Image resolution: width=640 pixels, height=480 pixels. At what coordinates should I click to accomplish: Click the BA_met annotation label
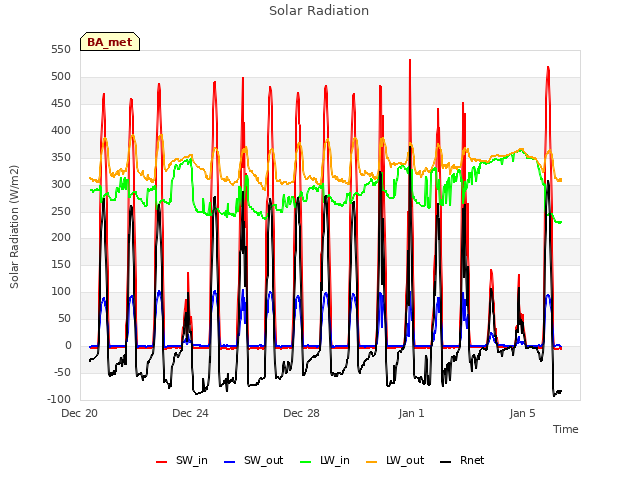(110, 42)
